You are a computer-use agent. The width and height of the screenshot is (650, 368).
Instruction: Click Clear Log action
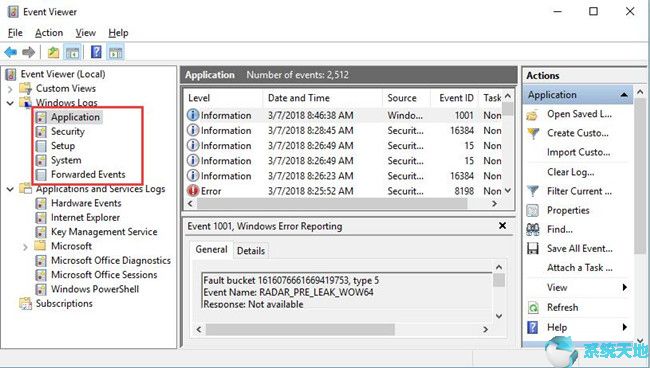(570, 172)
